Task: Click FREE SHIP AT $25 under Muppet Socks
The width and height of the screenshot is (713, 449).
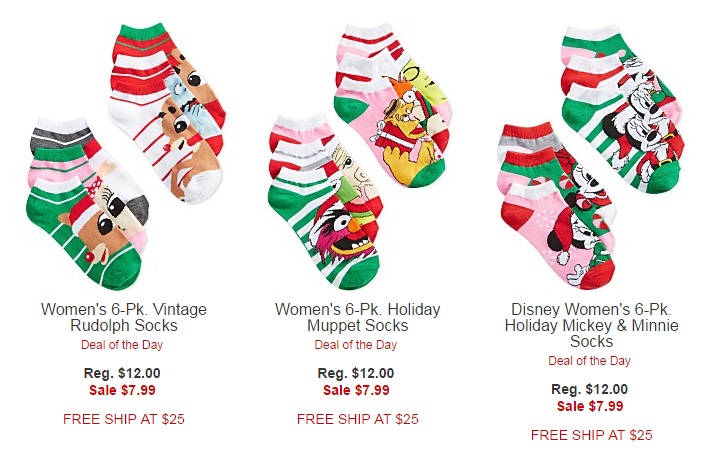Action: [x=357, y=419]
